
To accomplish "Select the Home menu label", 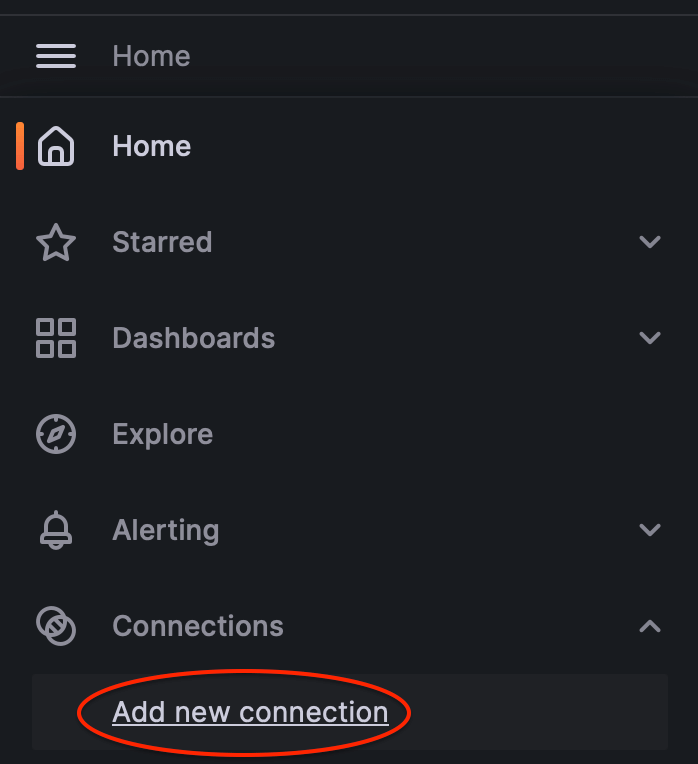I will coord(151,146).
